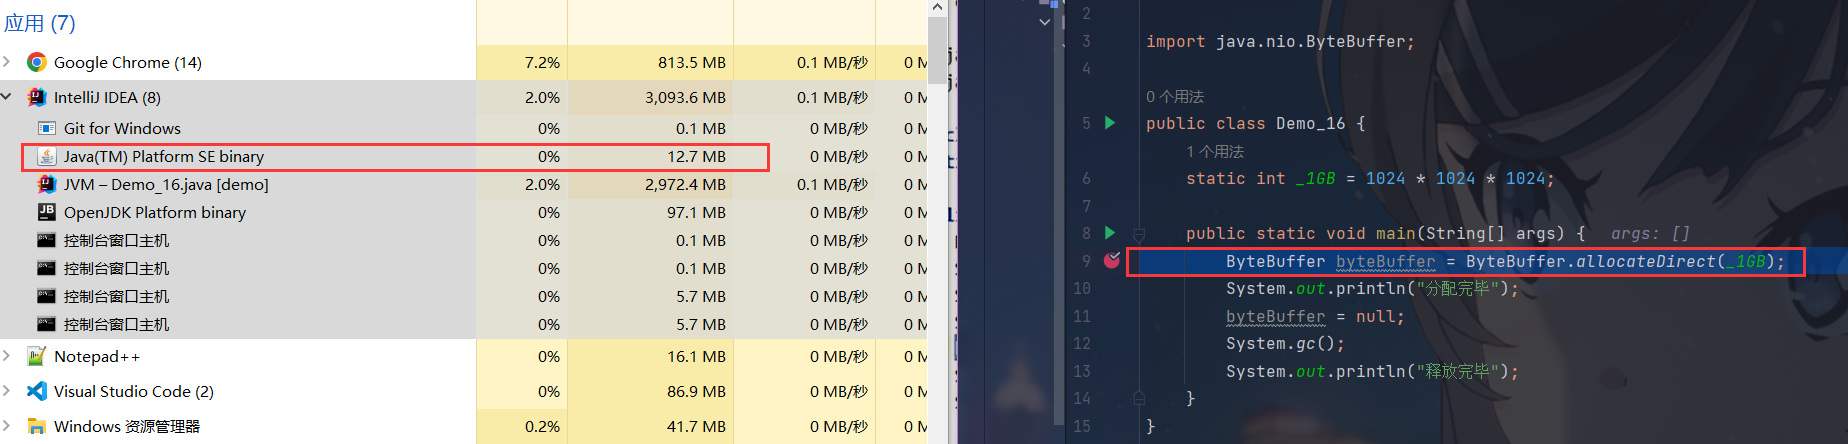
Task: Expand the Visual Studio Code group
Action: pos(7,391)
